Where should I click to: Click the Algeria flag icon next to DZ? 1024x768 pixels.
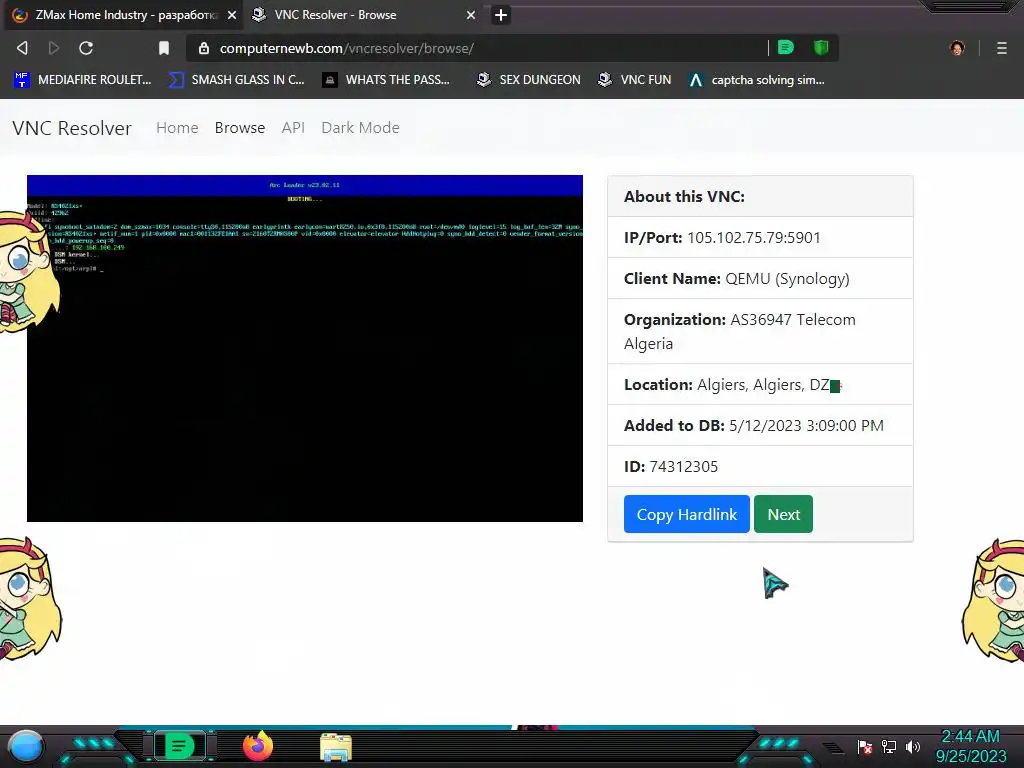click(x=836, y=386)
